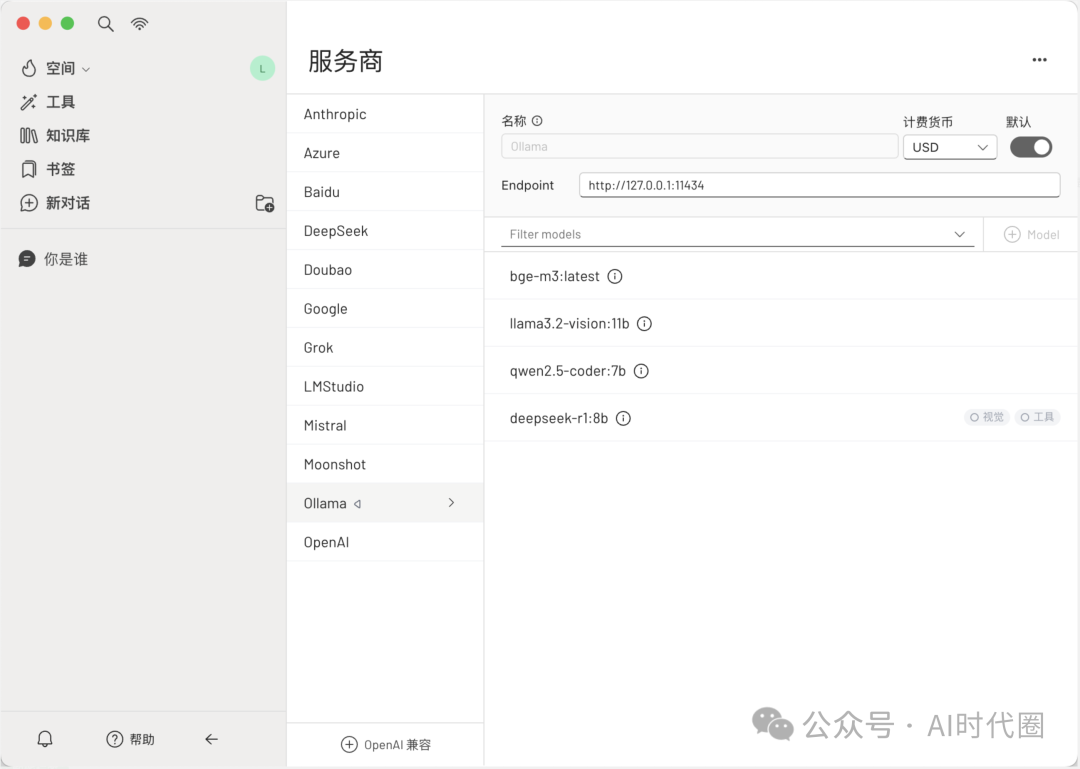Show info for qwen2.5-coder:7b model

coord(641,371)
